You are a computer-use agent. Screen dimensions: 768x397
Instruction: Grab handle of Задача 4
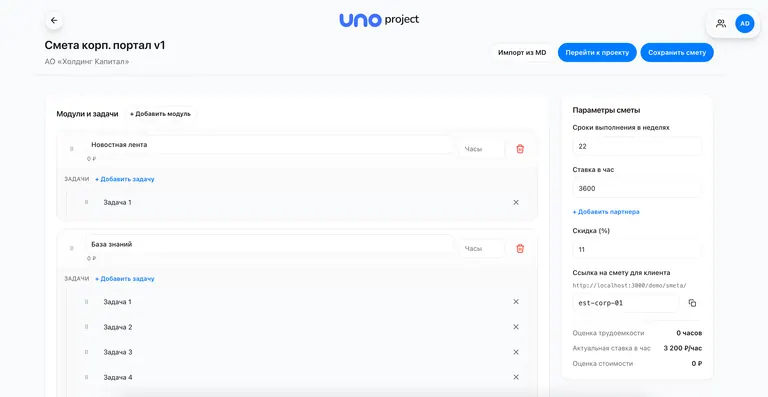tap(86, 377)
